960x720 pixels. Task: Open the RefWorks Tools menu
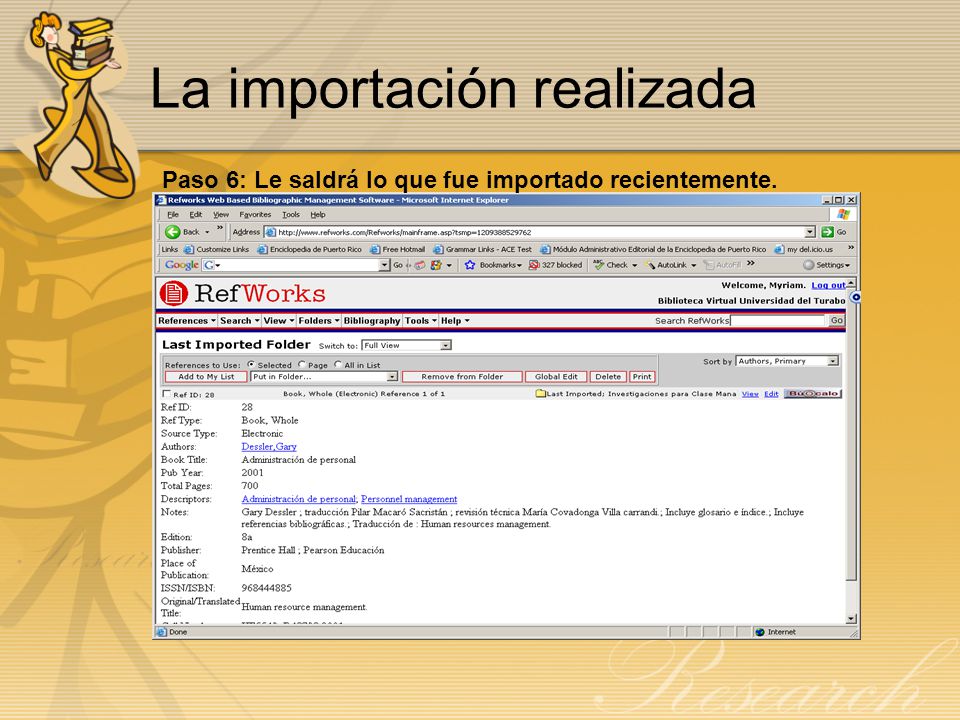[x=421, y=321]
